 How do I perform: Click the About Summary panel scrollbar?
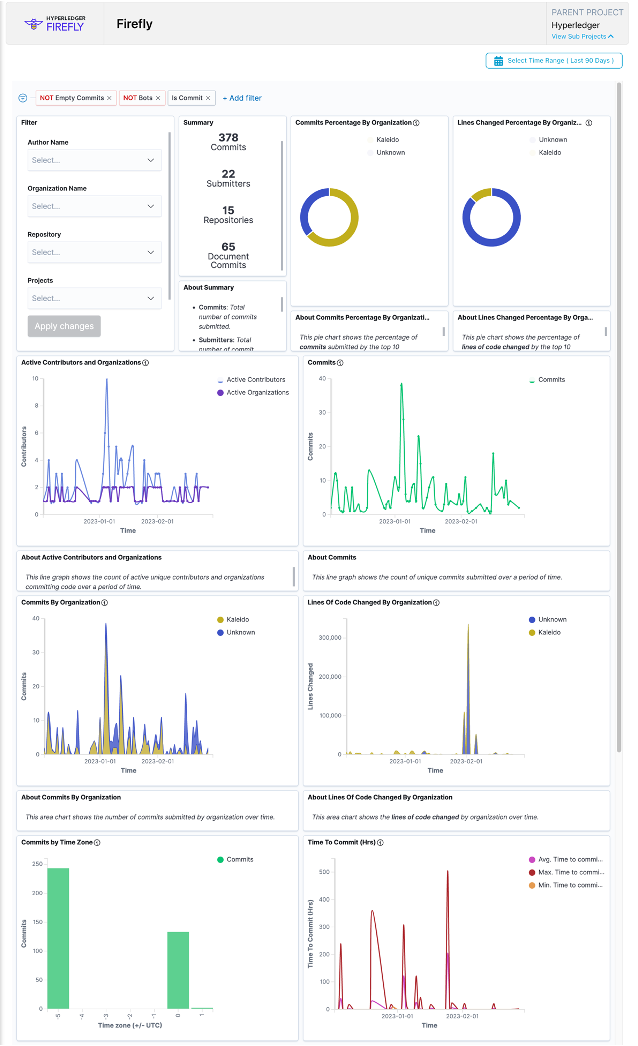click(282, 304)
